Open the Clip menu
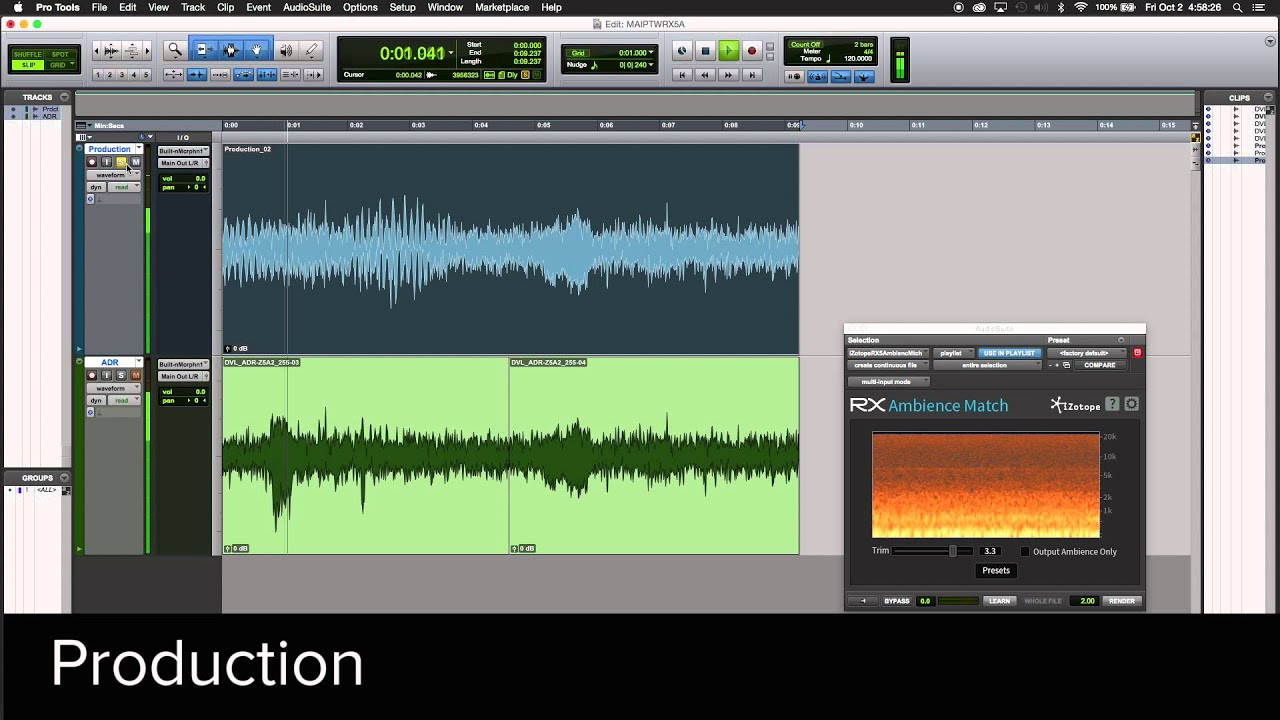 tap(225, 7)
